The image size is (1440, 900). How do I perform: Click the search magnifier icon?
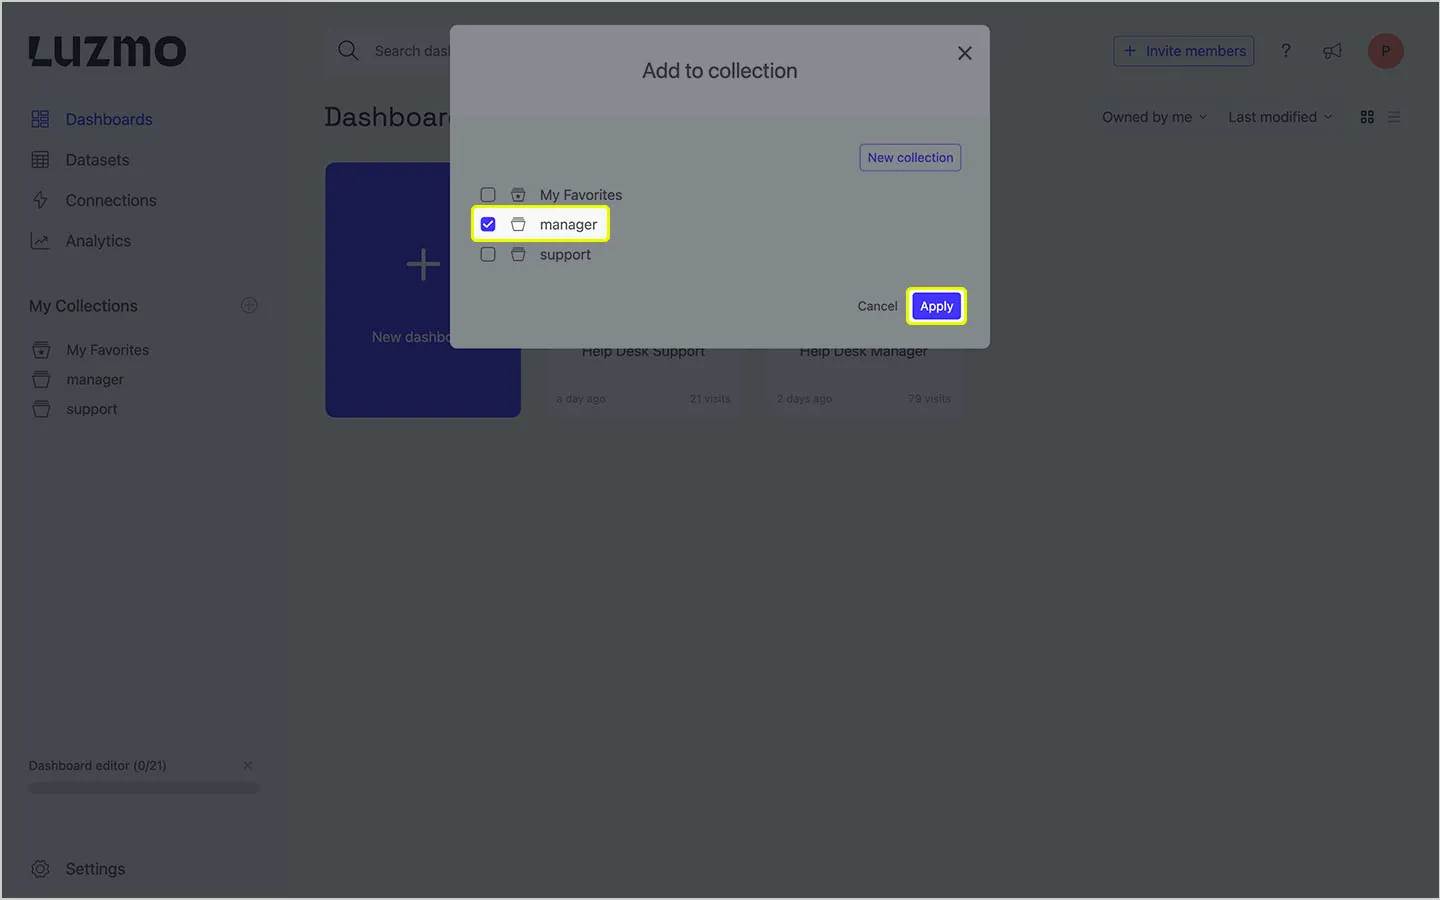tap(348, 51)
